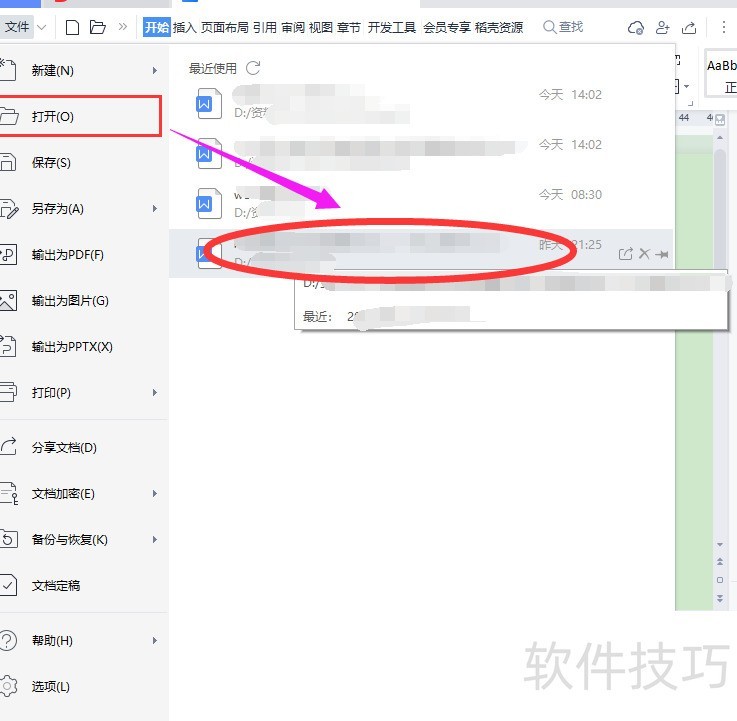Choose 输出为PPTX(X) menu entry
Image resolution: width=737 pixels, height=721 pixels.
84,347
